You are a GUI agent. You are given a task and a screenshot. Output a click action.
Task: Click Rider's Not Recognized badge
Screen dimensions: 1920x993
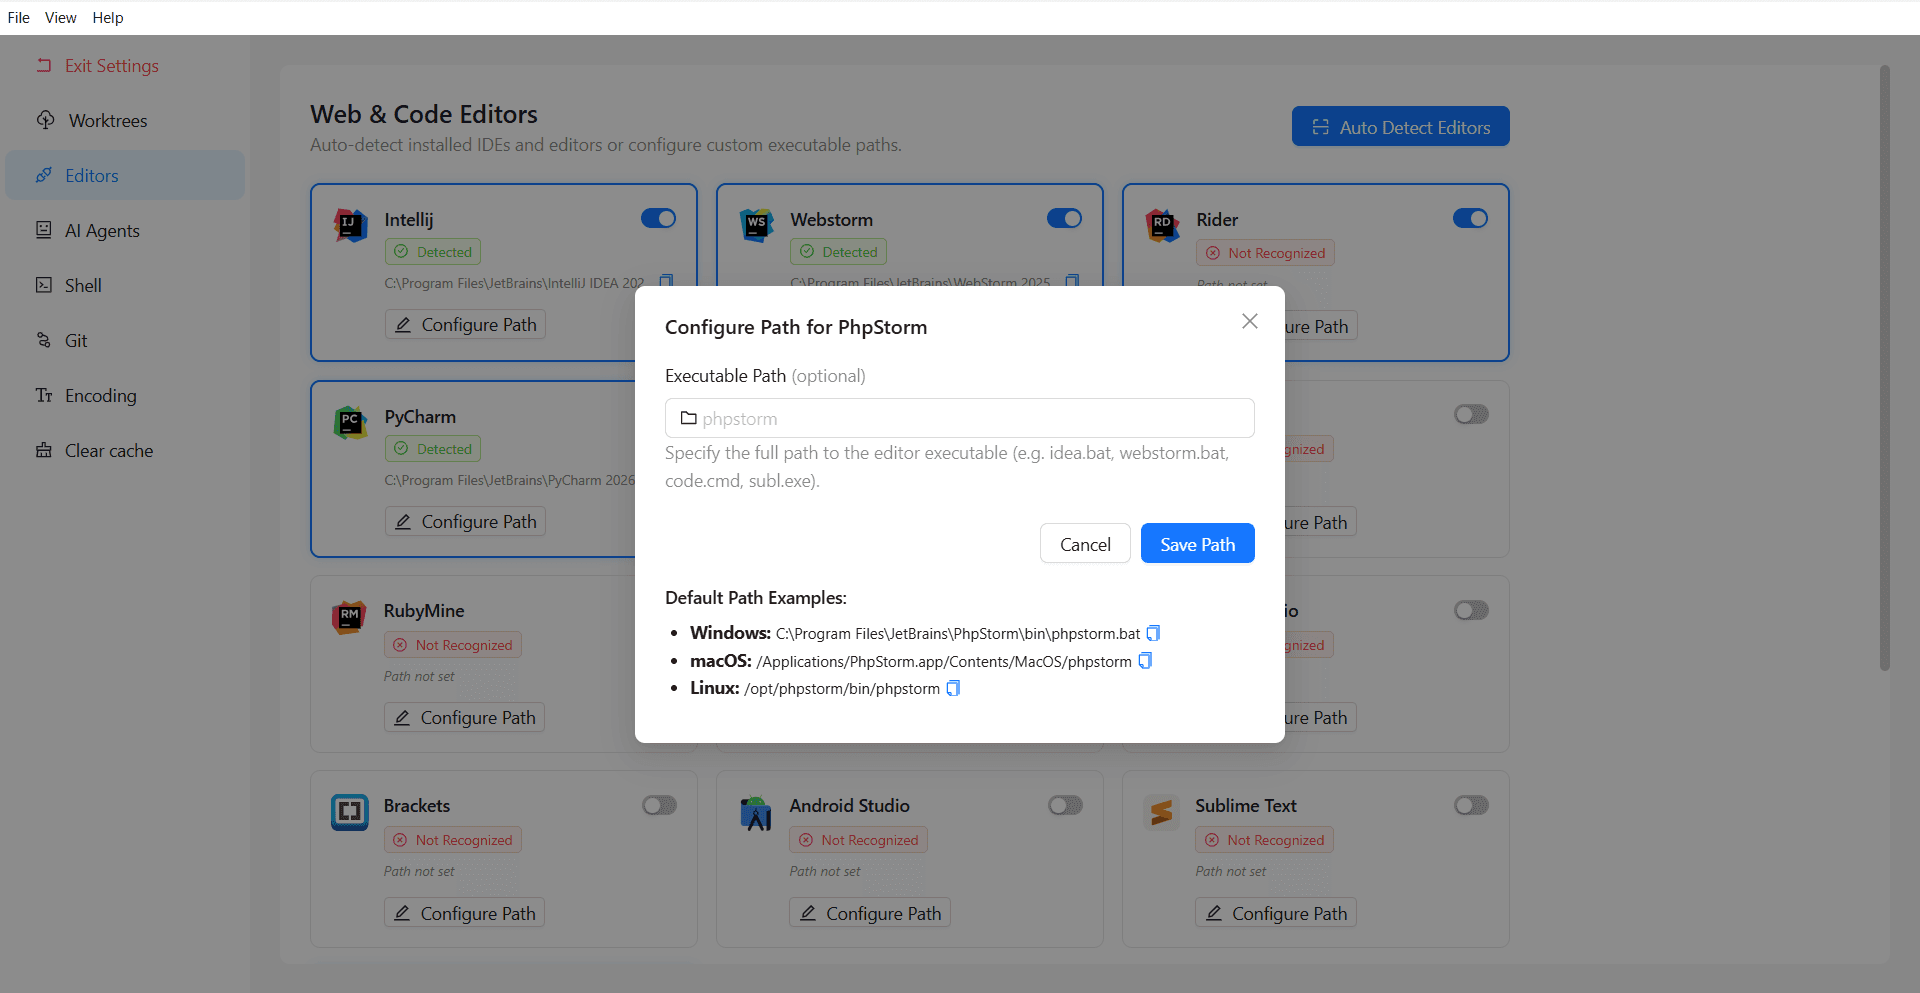[x=1265, y=253]
